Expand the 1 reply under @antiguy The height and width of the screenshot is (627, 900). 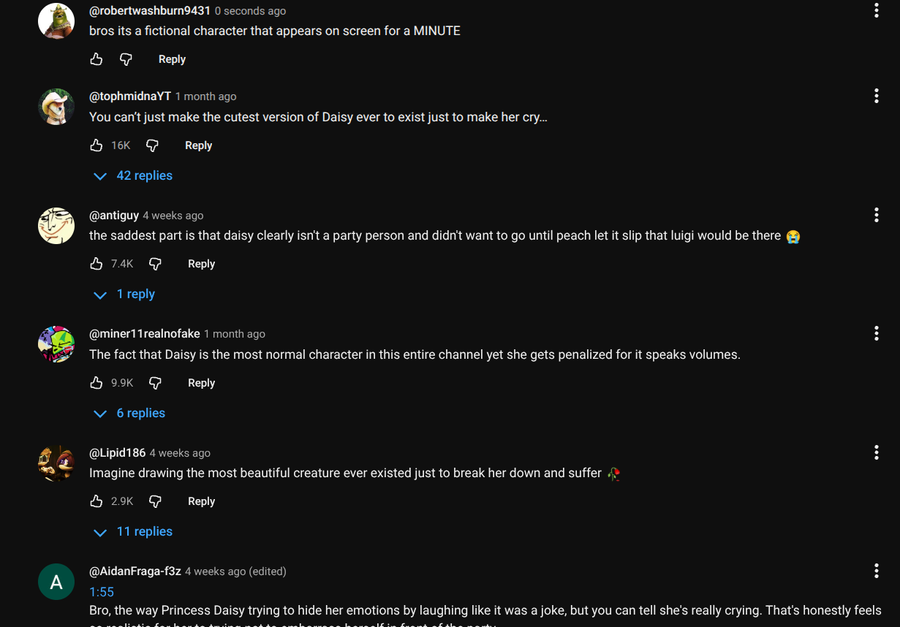coord(124,294)
